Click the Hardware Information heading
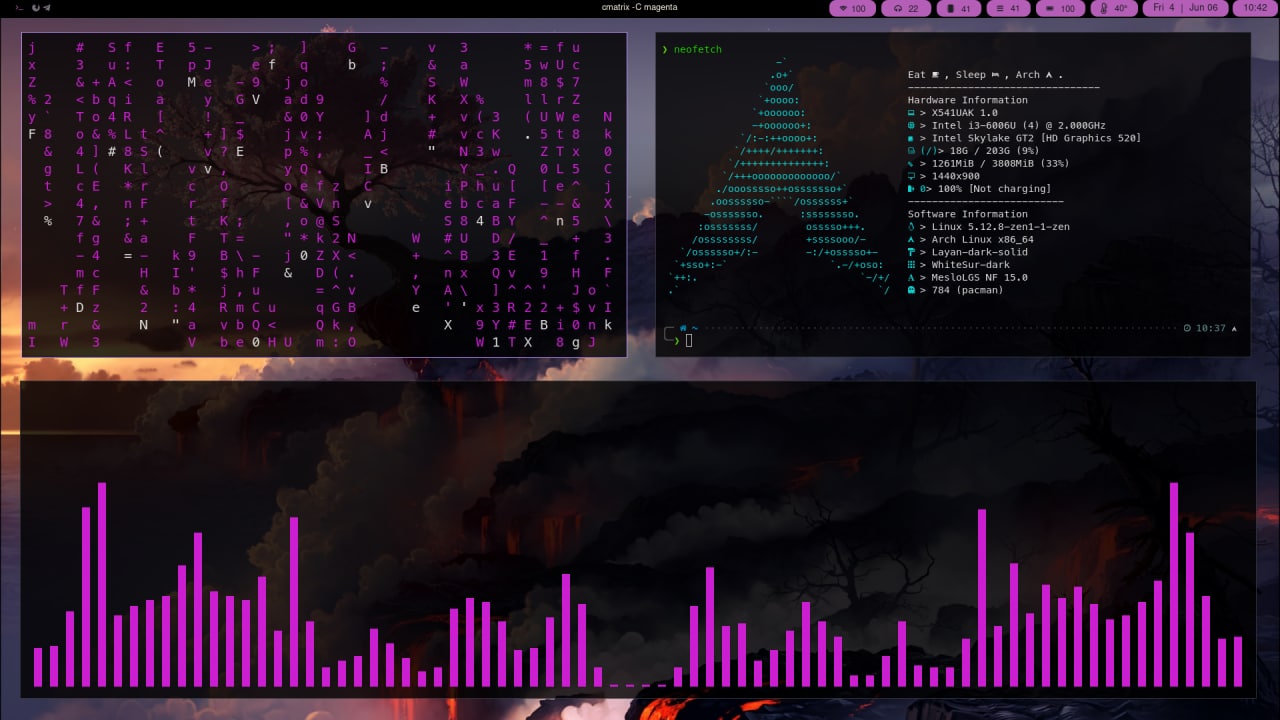 coord(967,100)
